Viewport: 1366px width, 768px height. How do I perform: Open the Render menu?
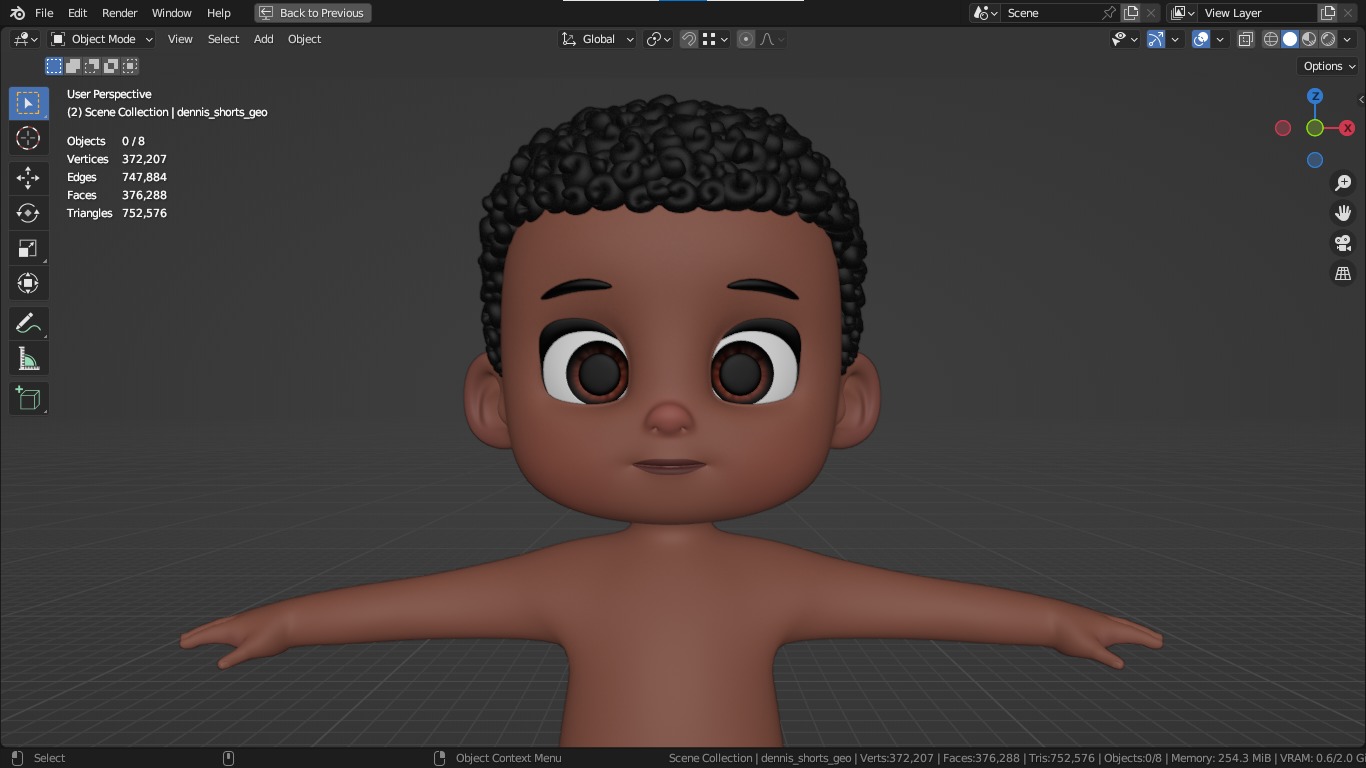click(120, 13)
